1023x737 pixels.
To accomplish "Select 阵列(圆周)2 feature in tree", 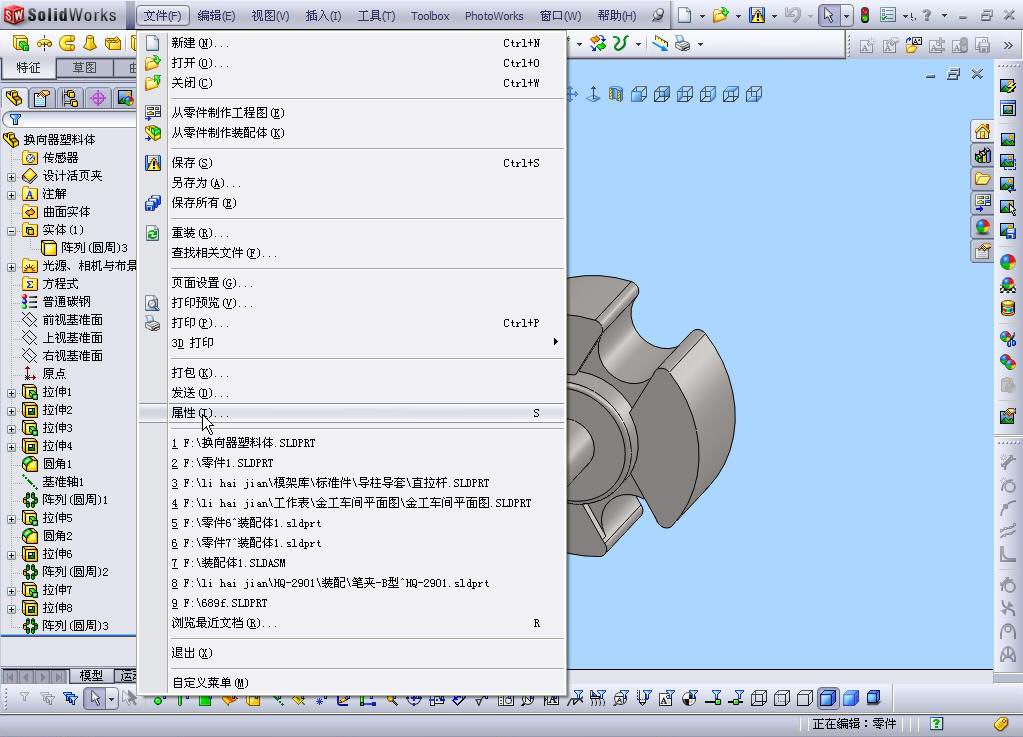I will pos(65,572).
